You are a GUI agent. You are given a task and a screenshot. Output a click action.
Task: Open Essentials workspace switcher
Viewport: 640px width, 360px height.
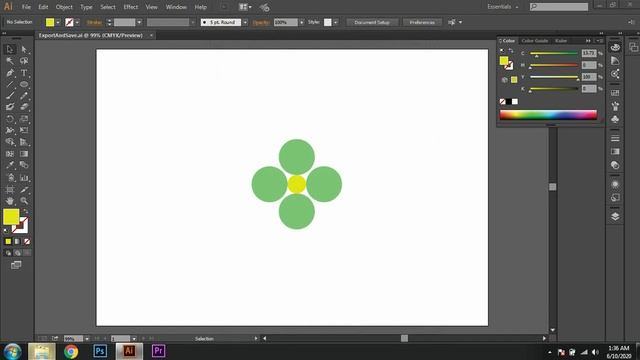point(502,7)
